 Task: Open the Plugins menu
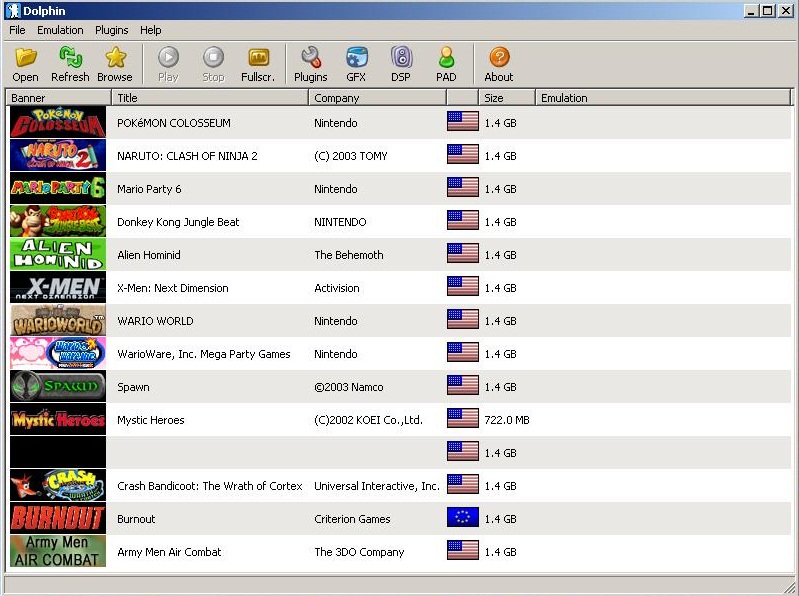112,30
